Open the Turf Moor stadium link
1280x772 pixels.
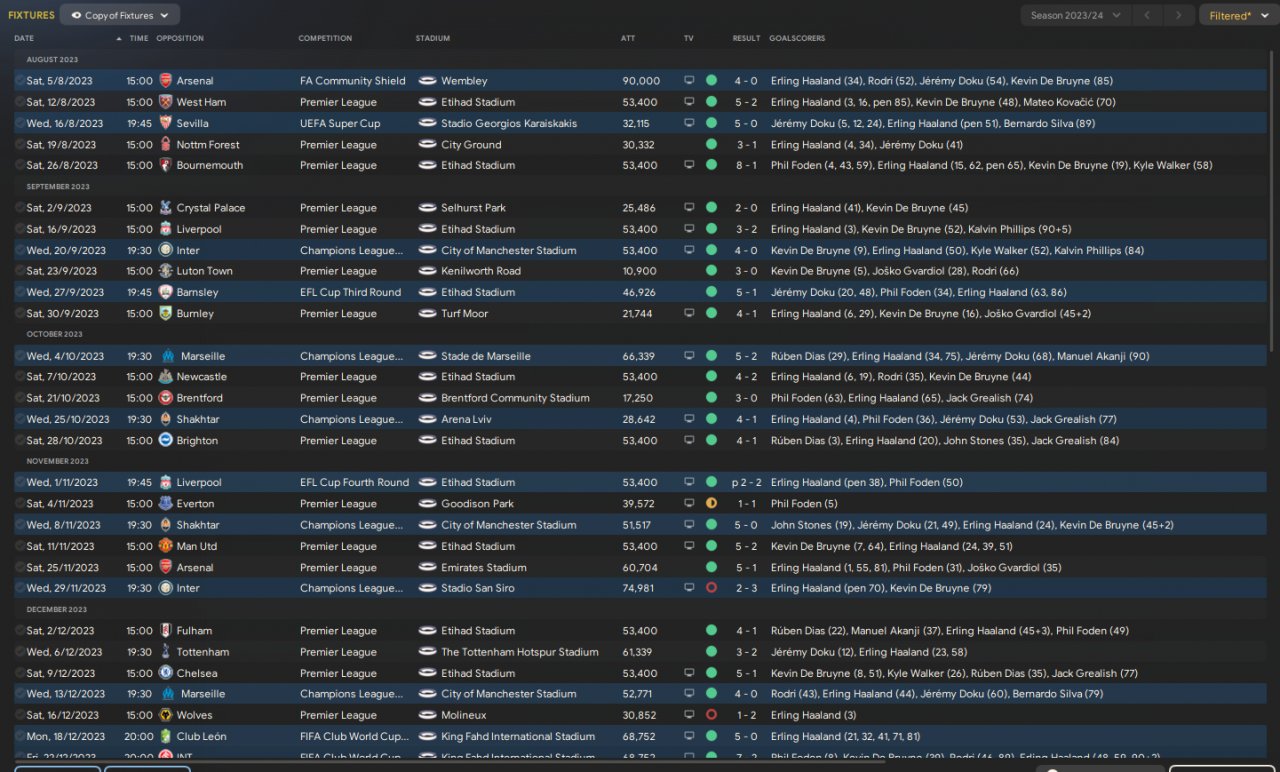coord(465,314)
